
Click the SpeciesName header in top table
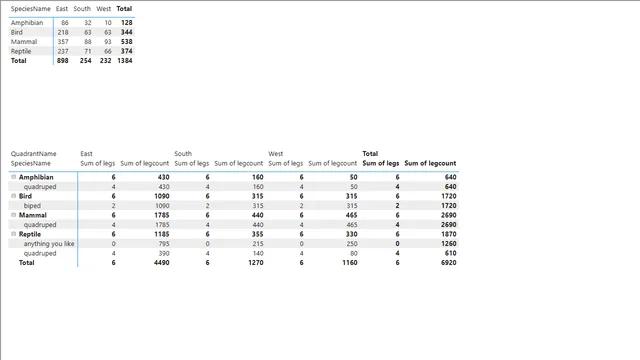[x=31, y=9]
